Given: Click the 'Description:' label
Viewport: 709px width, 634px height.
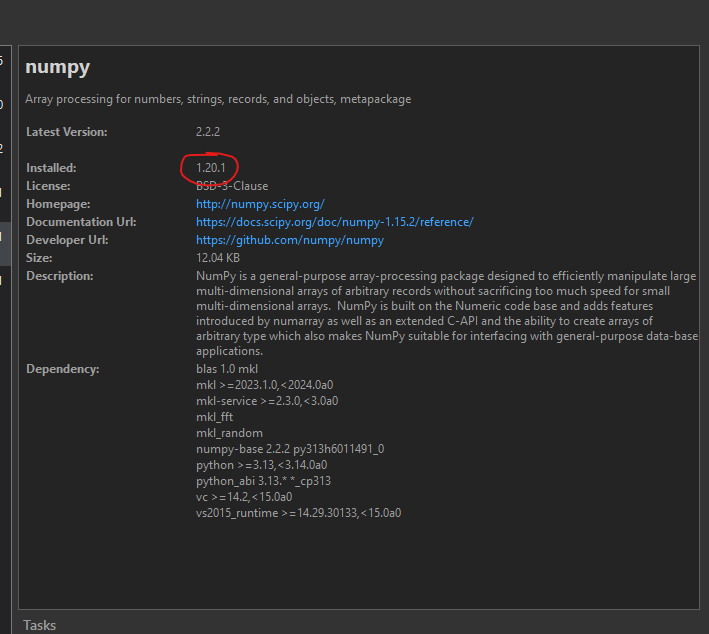Looking at the screenshot, I should (x=60, y=276).
